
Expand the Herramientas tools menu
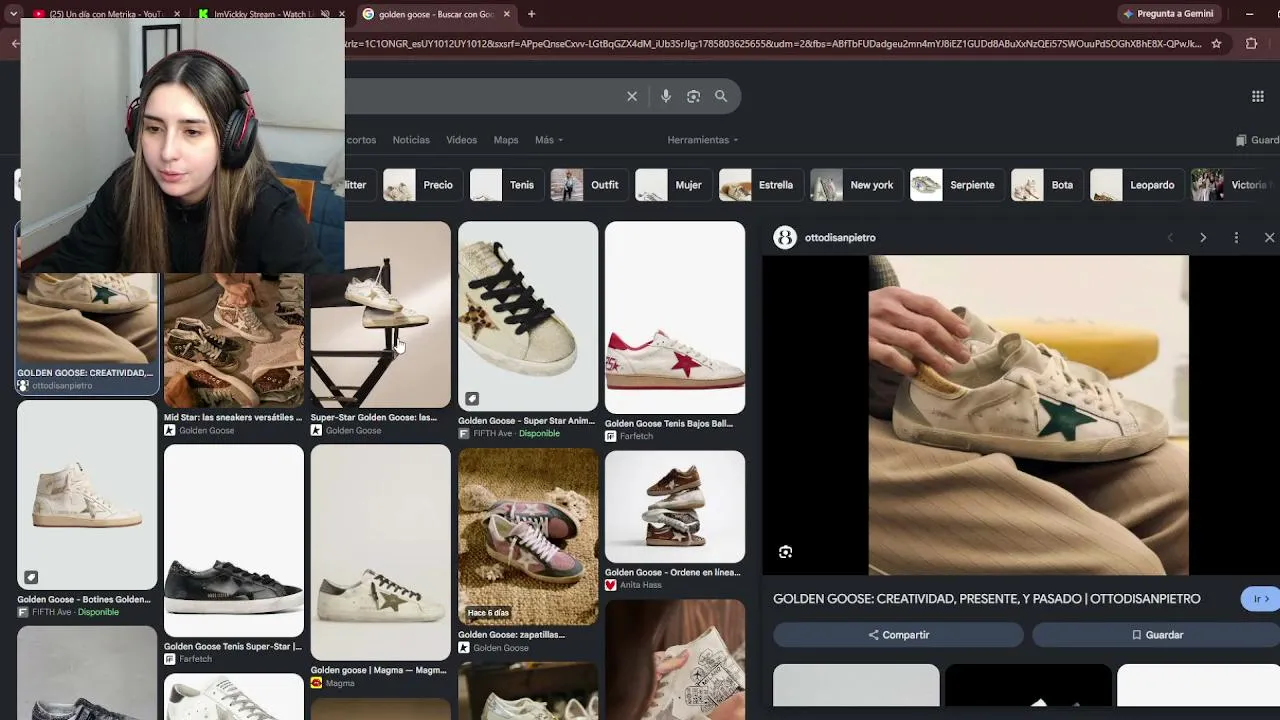coord(703,140)
